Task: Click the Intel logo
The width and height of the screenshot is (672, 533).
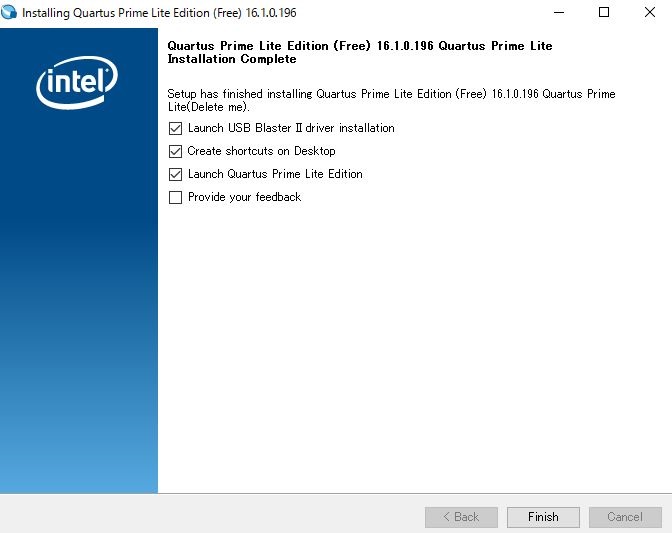Action: point(77,82)
